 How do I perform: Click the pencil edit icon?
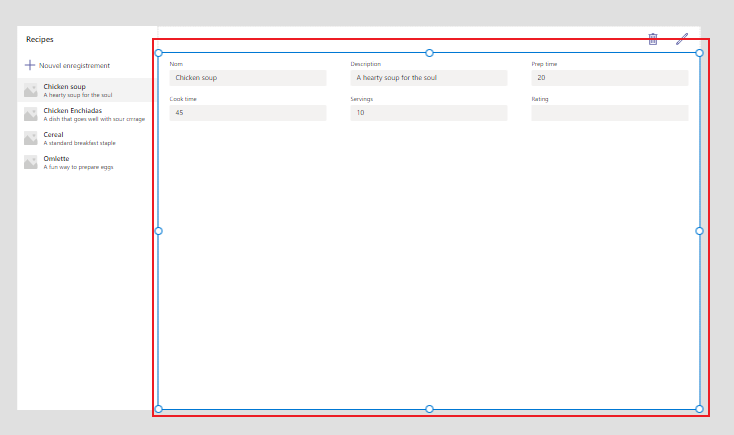[x=682, y=39]
